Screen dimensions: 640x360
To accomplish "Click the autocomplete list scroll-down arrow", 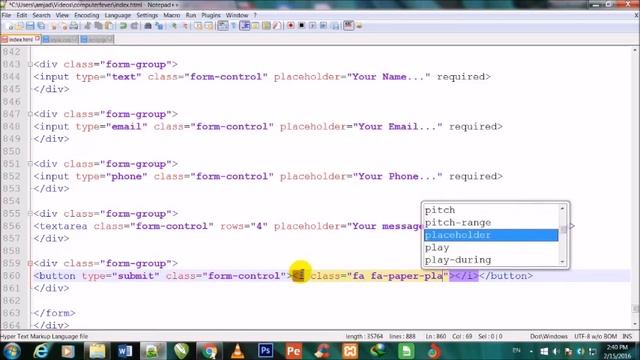I will click(x=563, y=262).
